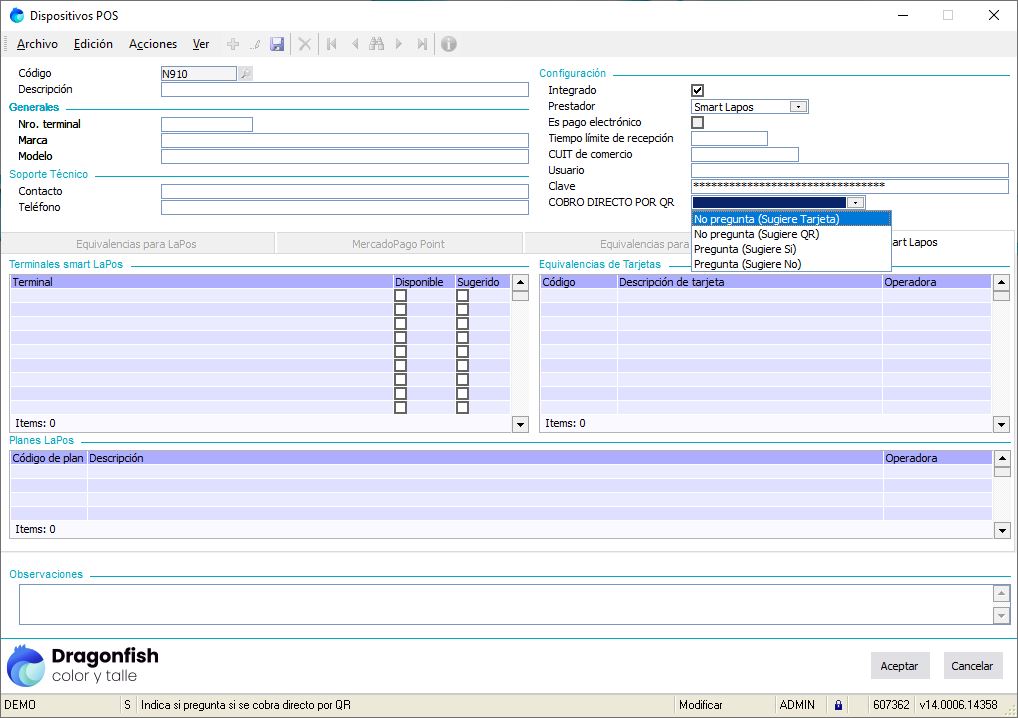Switch to MercadoPago Point tab

click(399, 244)
